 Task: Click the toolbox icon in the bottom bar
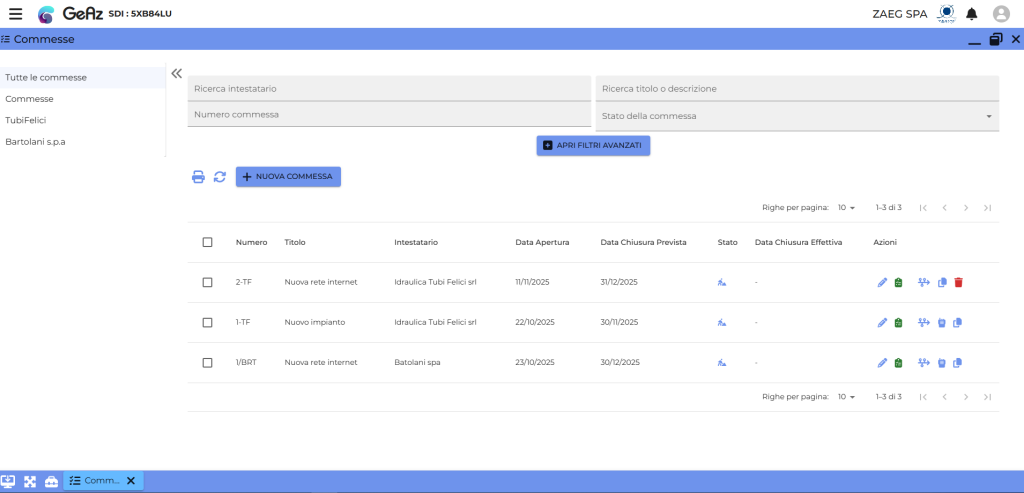tap(51, 481)
